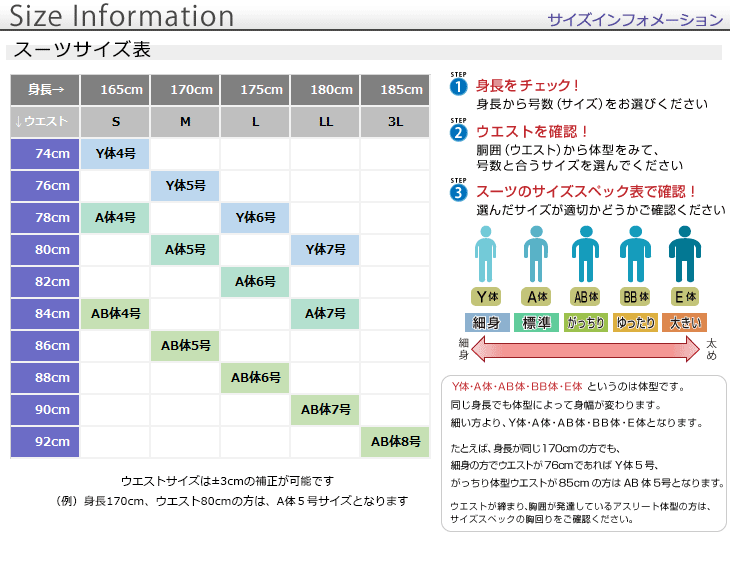Select the AB体8号 size cell

pos(395,442)
